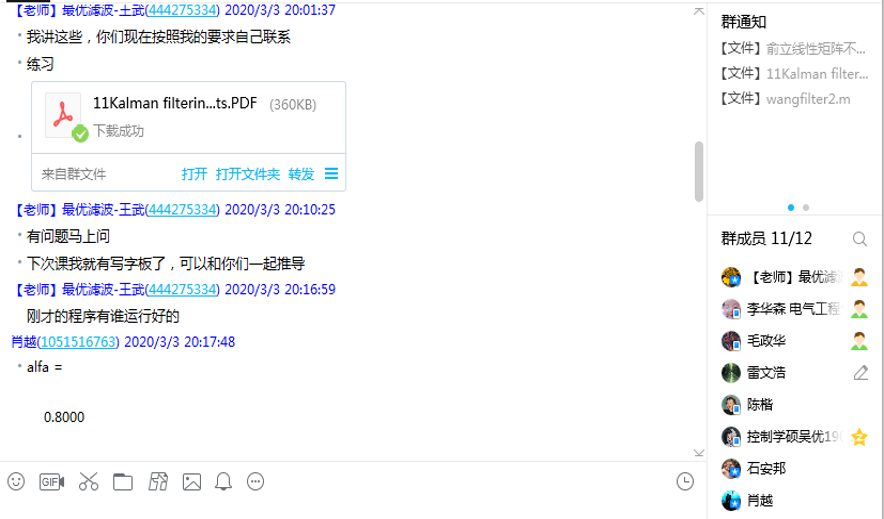Viewport: 884px width, 519px height.
Task: Click the chat vertical scrollbar thumb
Action: point(699,171)
